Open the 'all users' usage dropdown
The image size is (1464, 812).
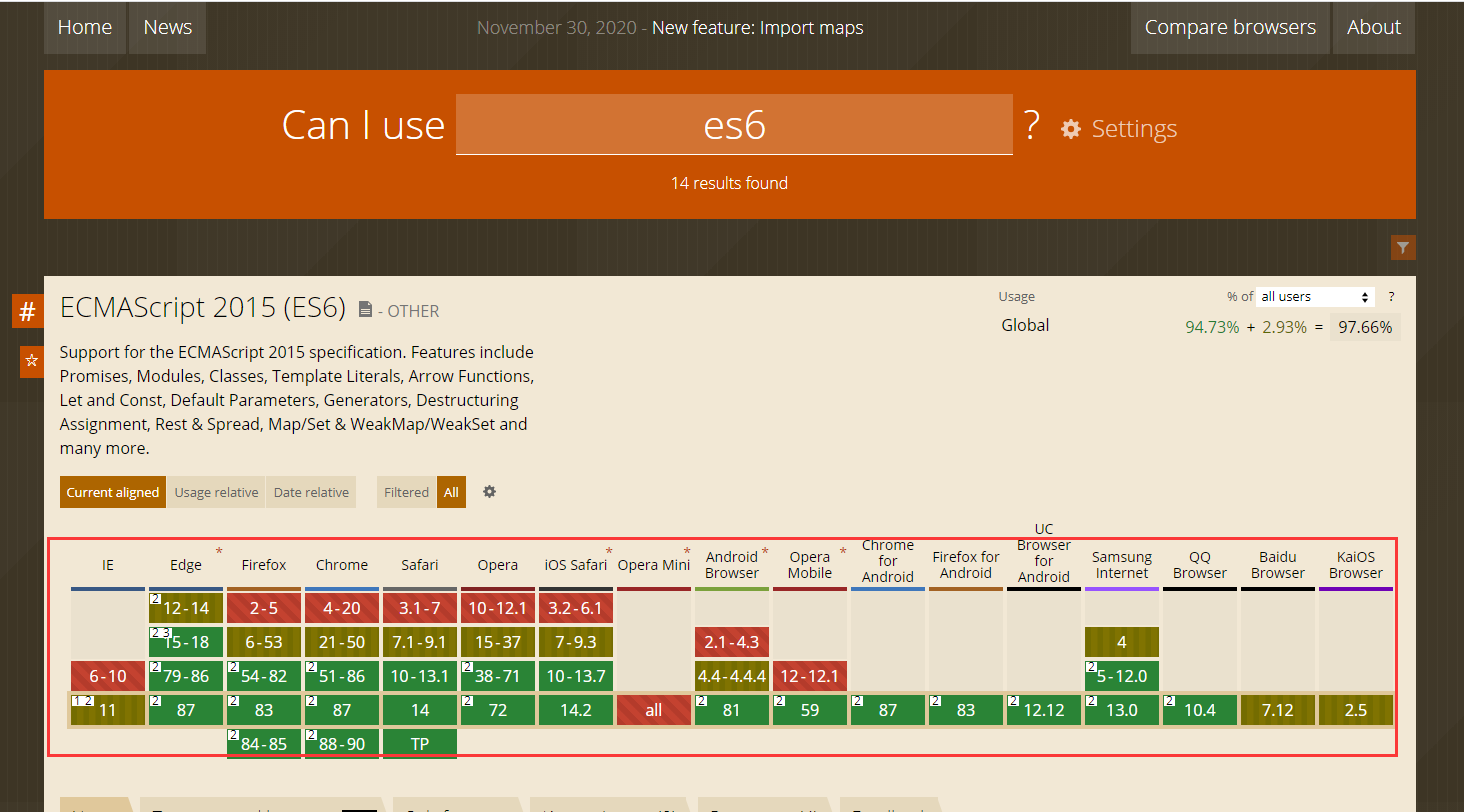point(1315,297)
